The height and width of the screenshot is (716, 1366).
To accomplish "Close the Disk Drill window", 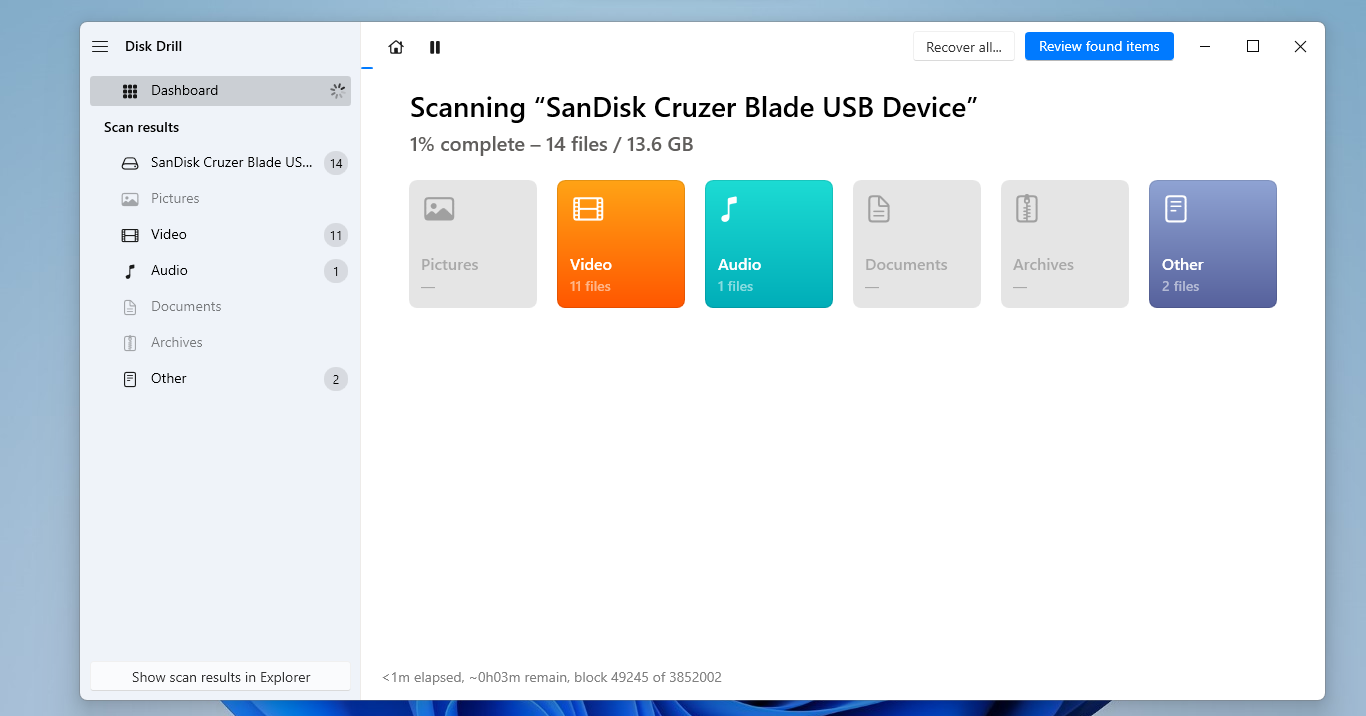I will (1300, 46).
